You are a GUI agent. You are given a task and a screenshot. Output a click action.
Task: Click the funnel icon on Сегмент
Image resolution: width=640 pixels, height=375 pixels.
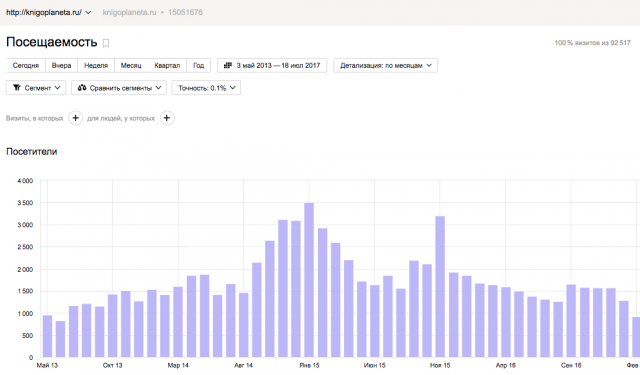click(17, 88)
